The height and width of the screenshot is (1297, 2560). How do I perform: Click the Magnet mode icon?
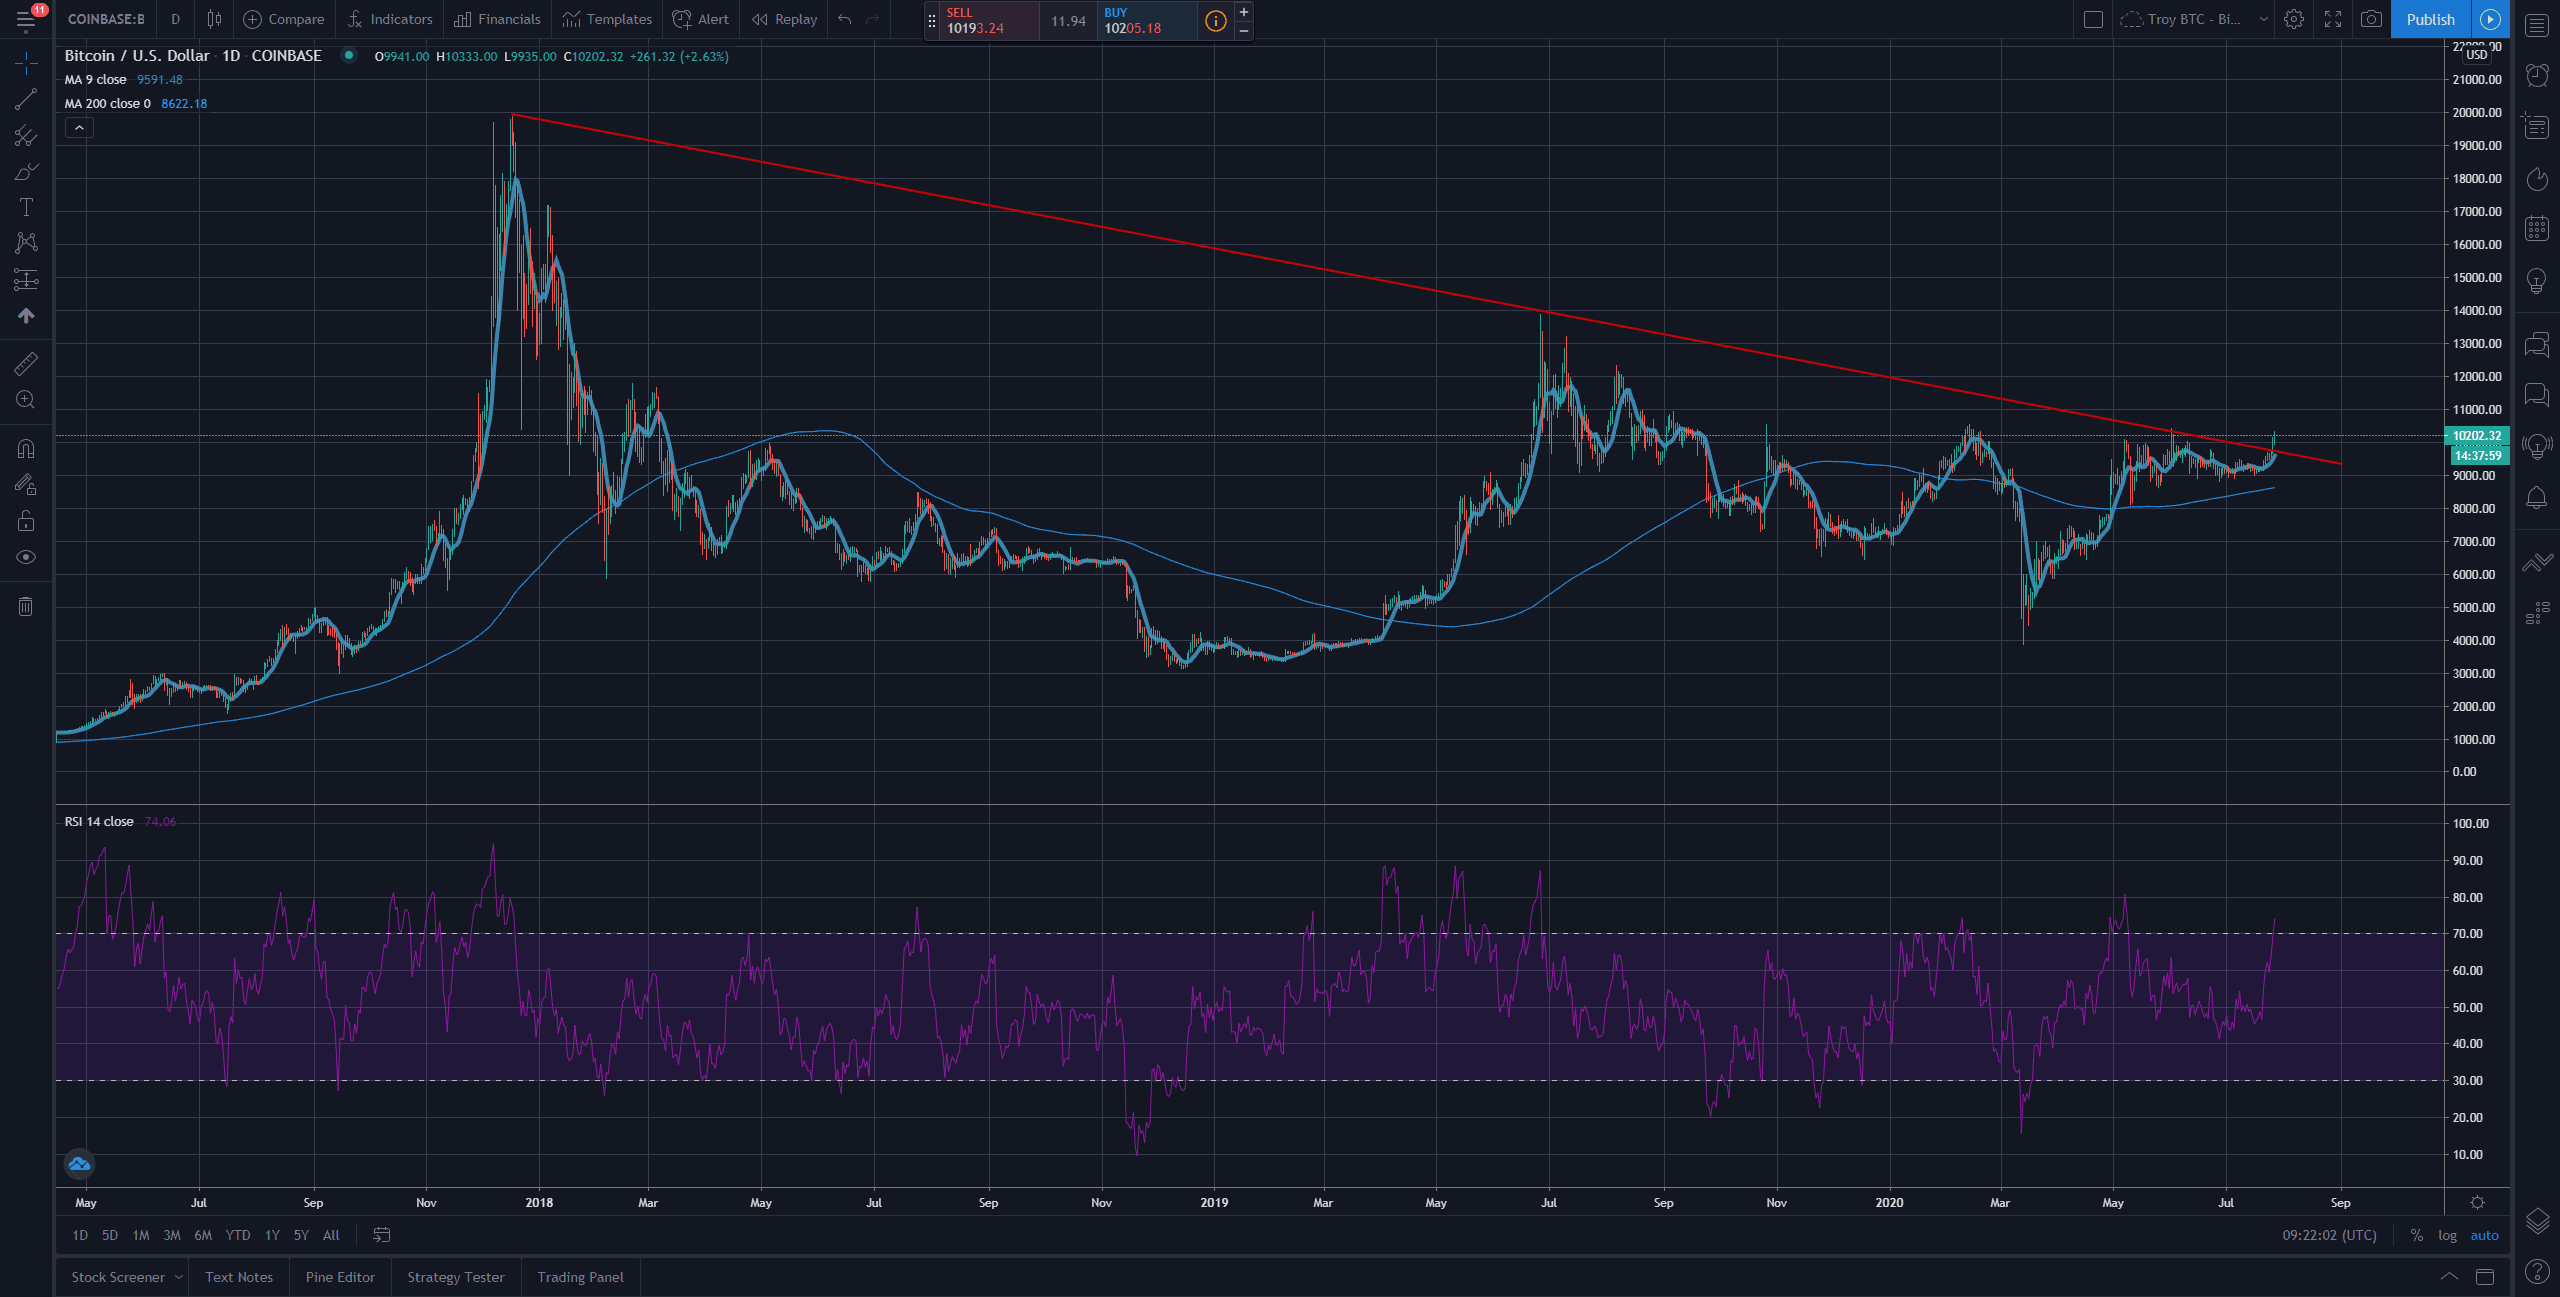point(26,449)
